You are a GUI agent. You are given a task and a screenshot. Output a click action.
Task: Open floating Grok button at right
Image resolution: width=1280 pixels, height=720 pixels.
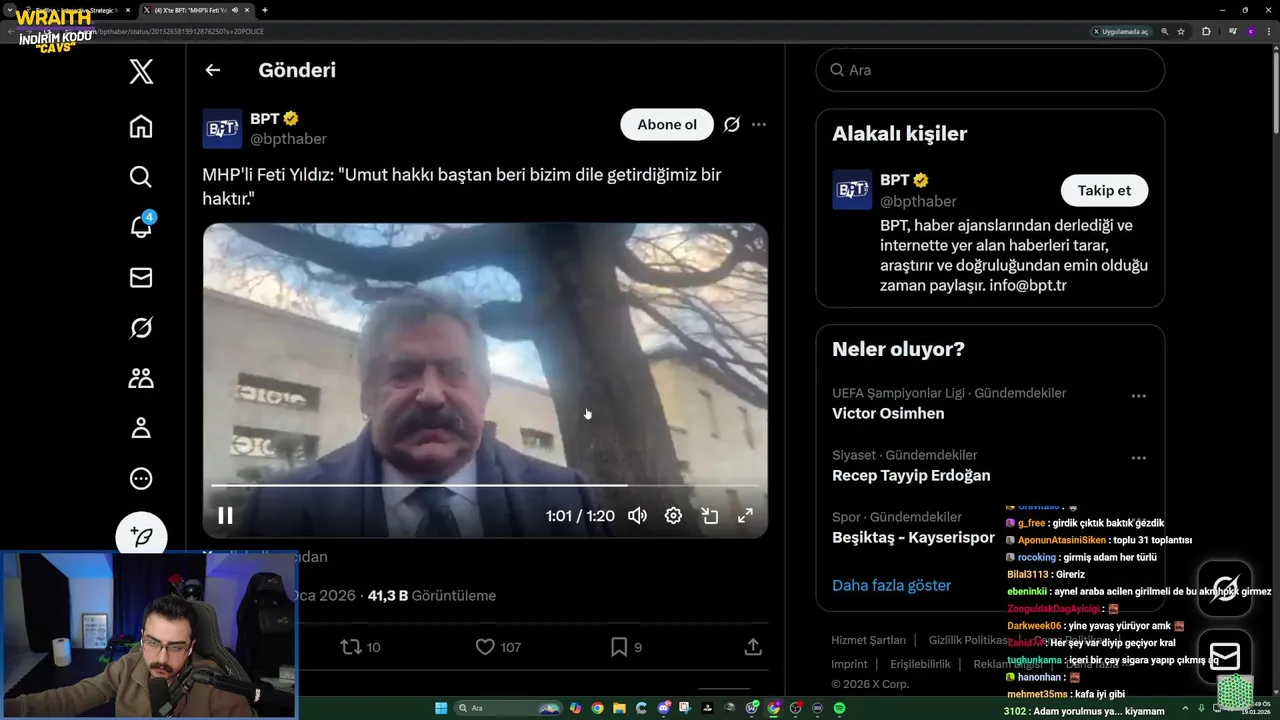point(1225,588)
